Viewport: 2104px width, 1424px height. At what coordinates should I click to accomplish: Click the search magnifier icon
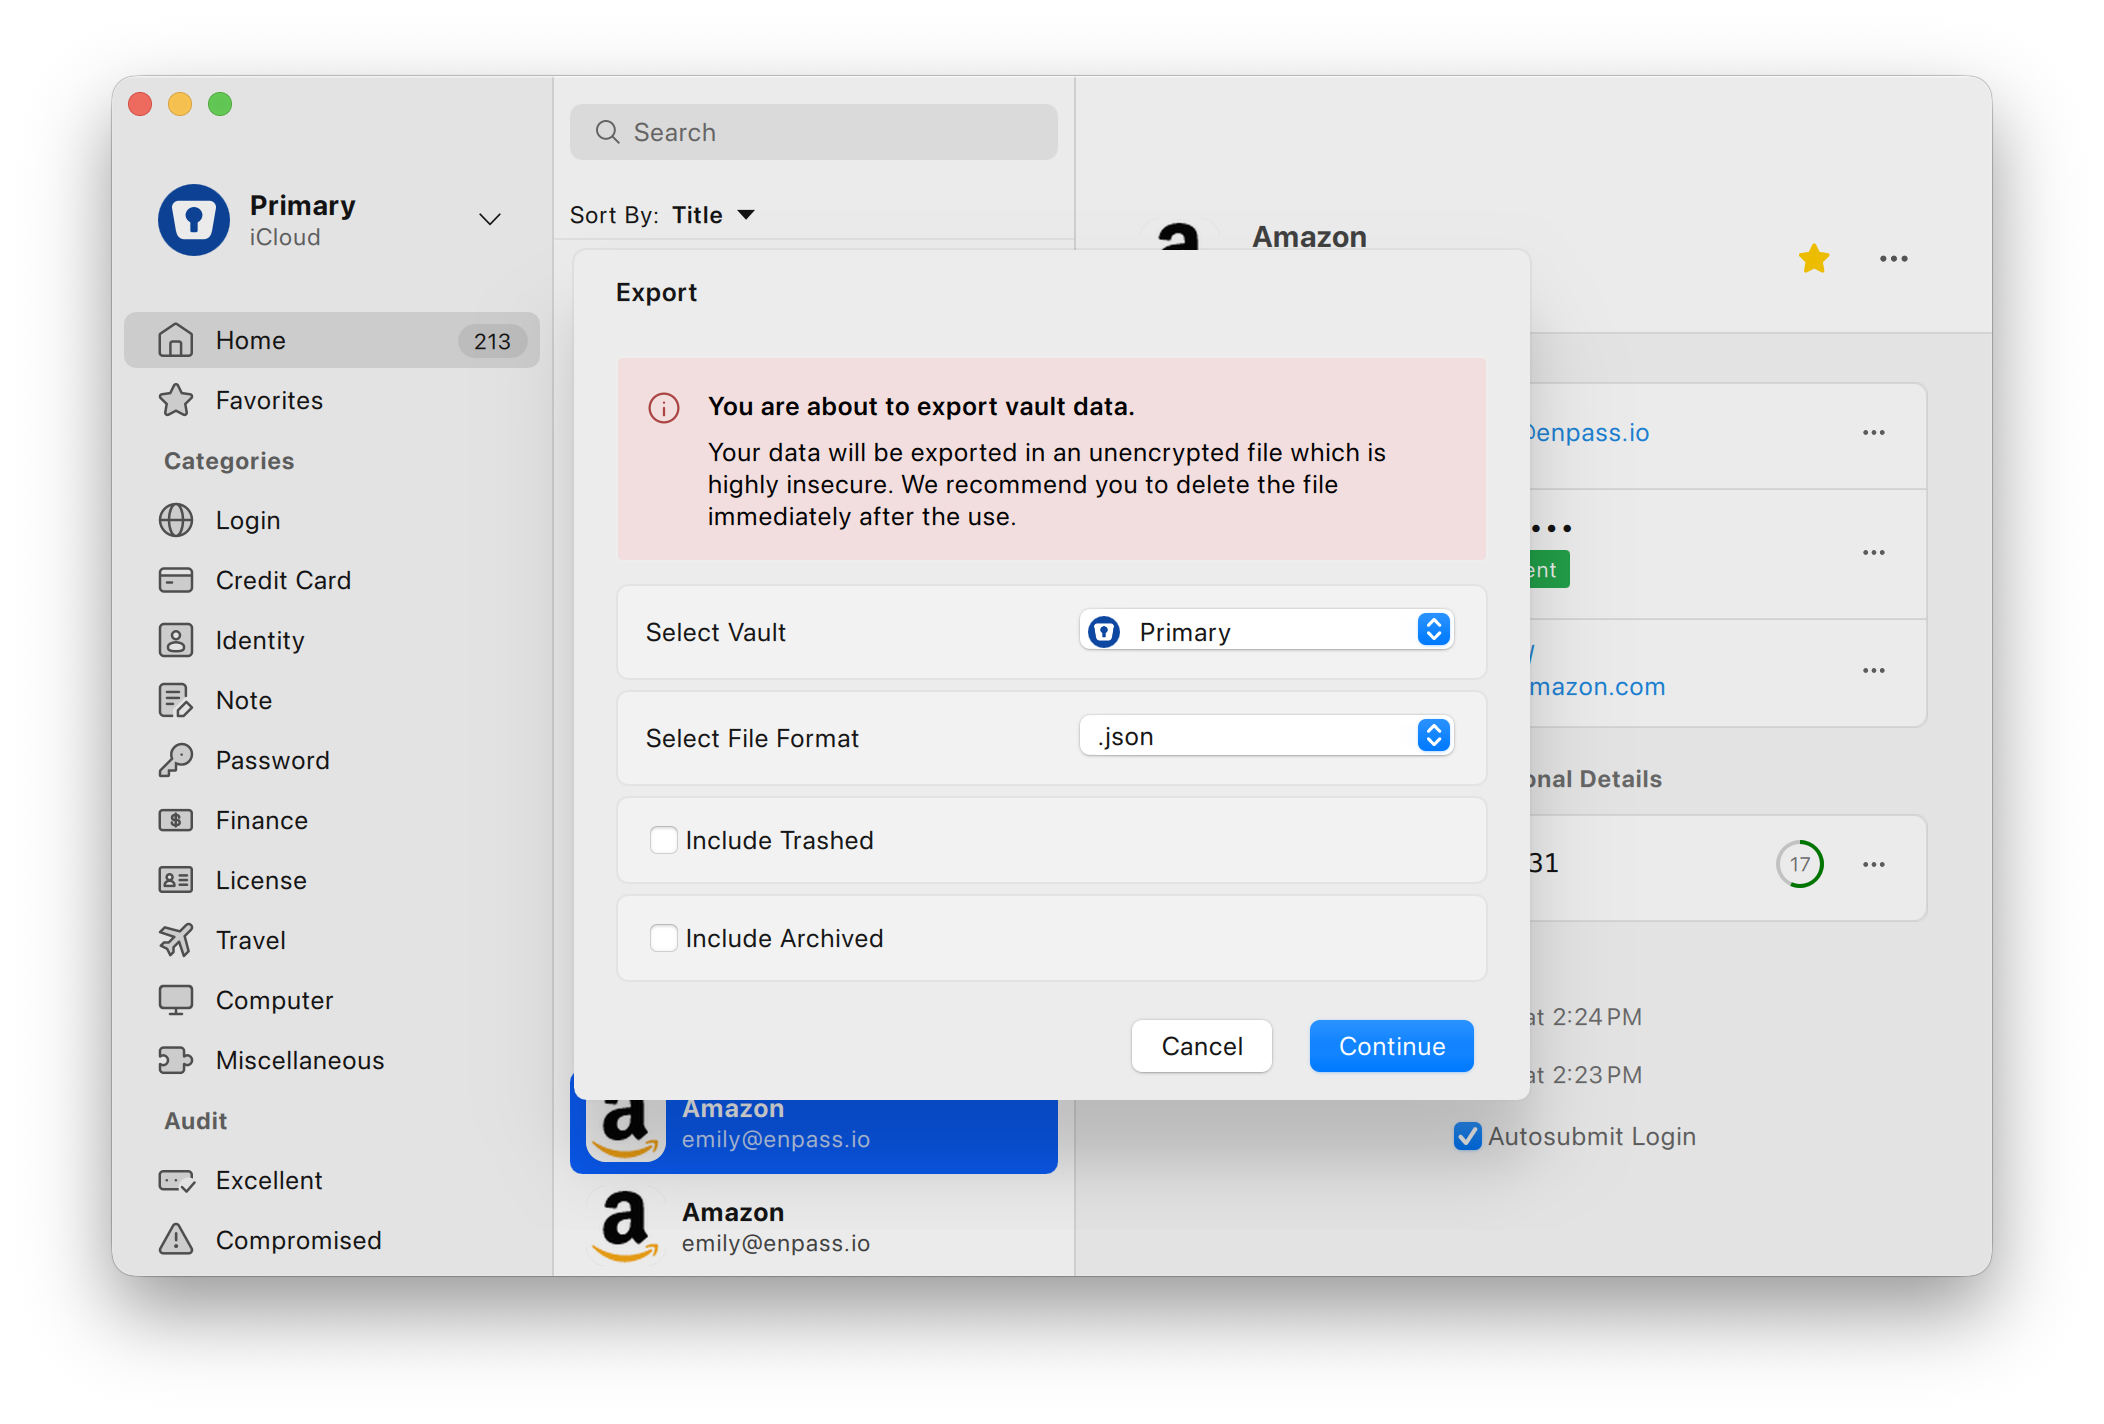click(x=607, y=132)
